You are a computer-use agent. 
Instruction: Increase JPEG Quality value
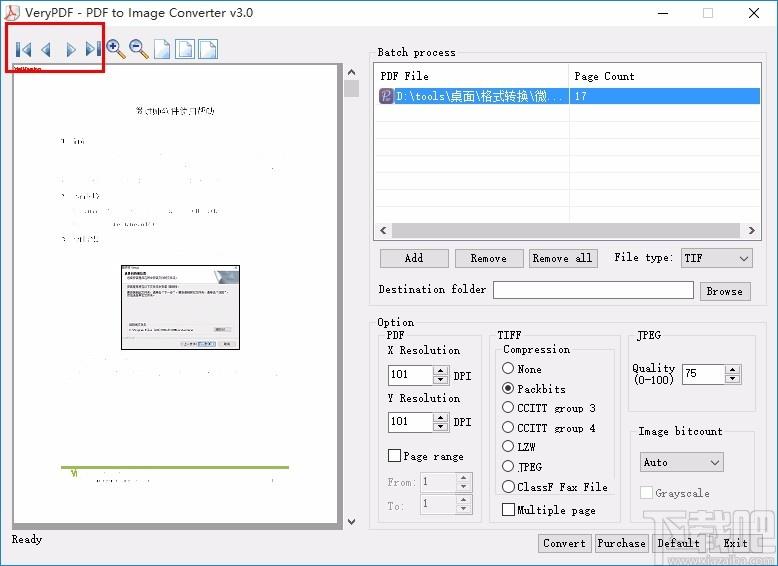point(732,369)
